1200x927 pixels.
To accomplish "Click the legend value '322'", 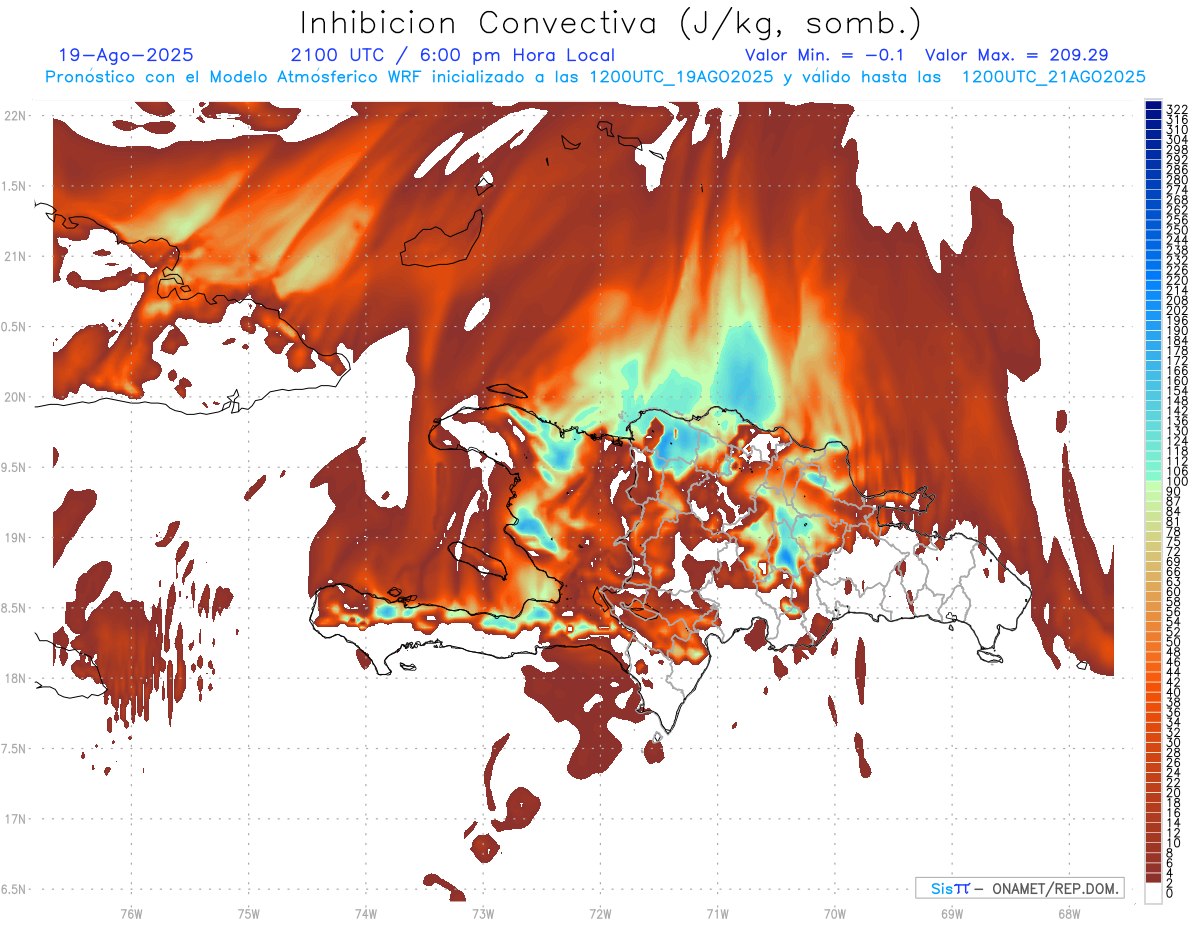I will coord(1177,108).
